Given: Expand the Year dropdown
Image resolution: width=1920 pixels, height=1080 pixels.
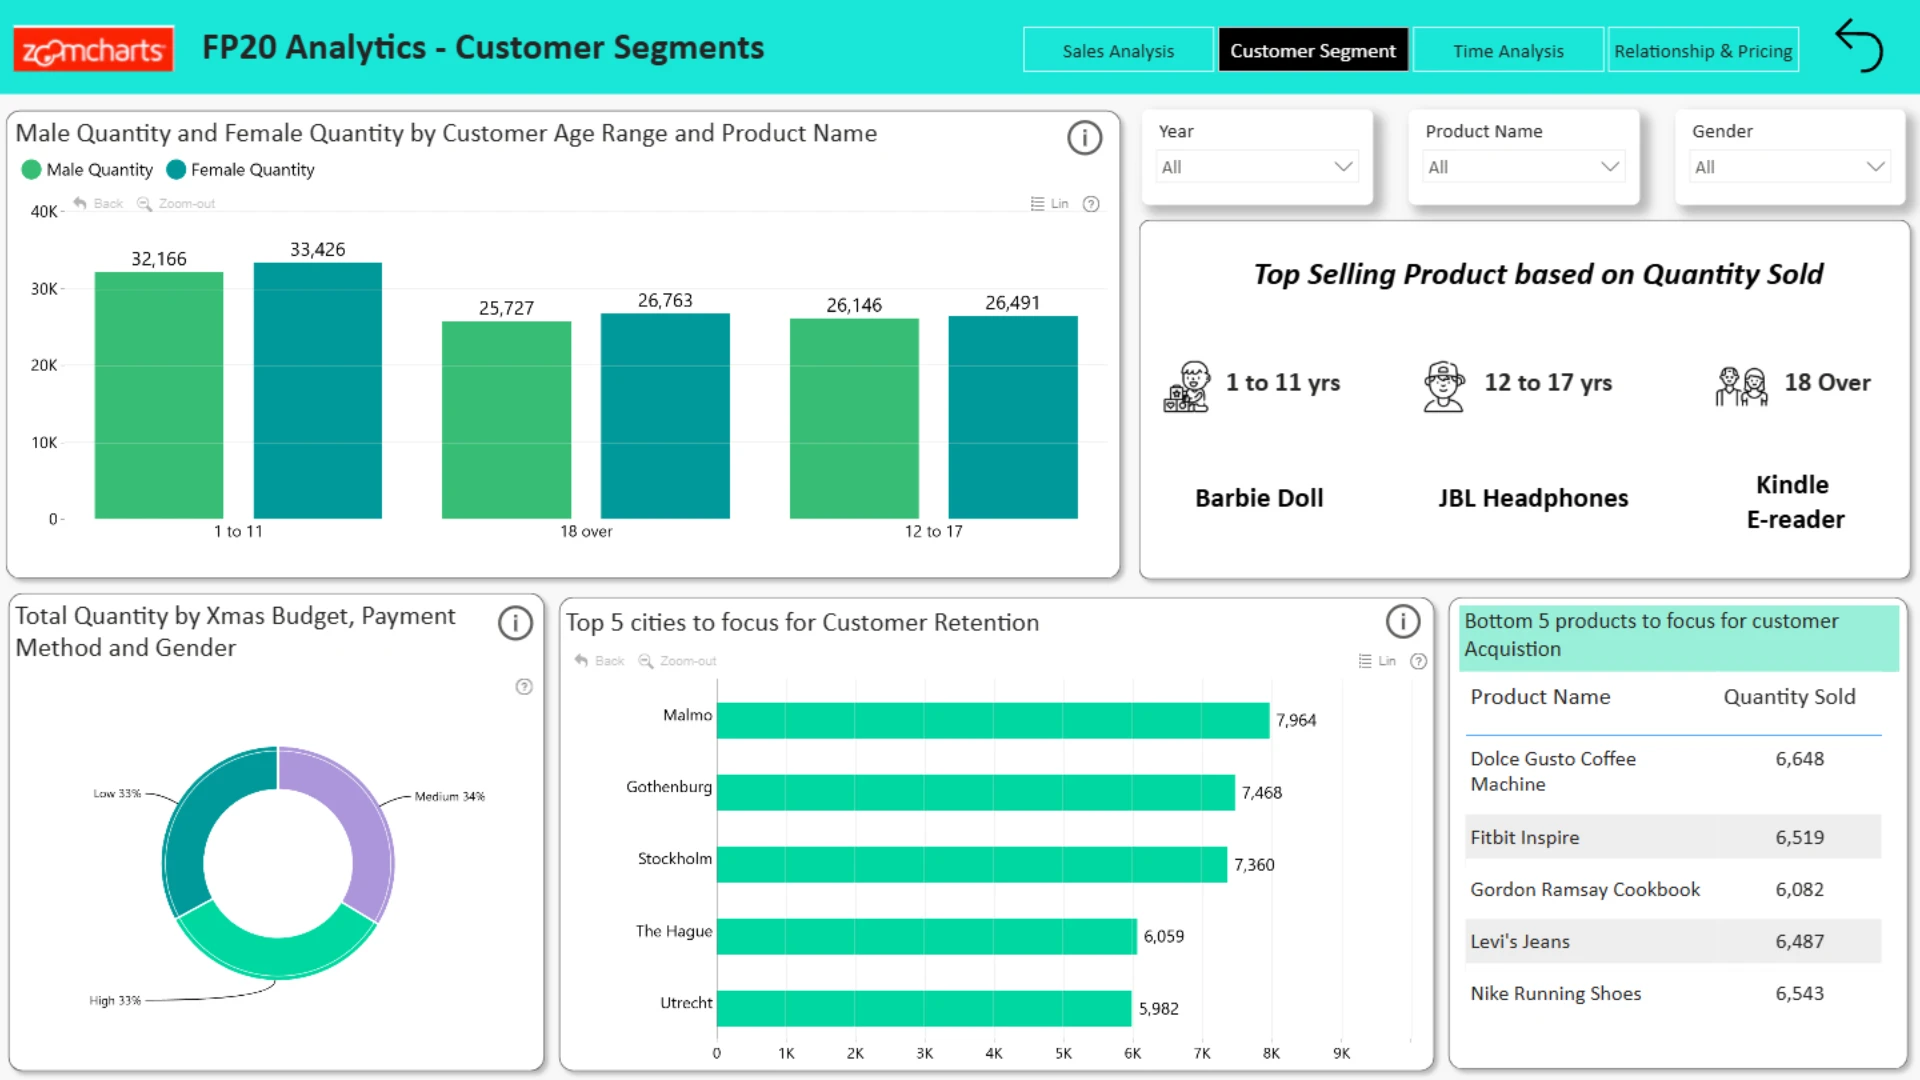Looking at the screenshot, I should (1257, 167).
